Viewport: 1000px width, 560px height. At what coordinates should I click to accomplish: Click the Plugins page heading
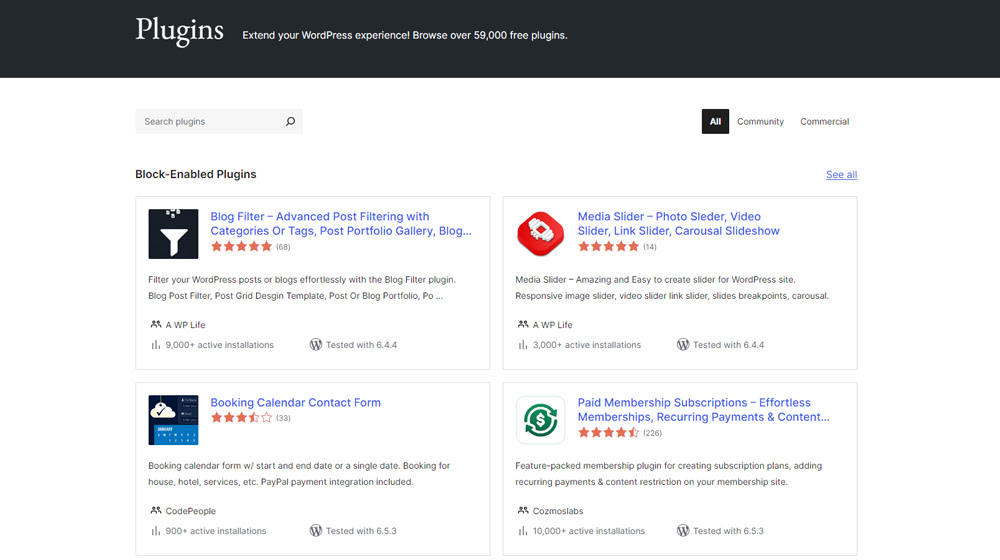(x=179, y=31)
